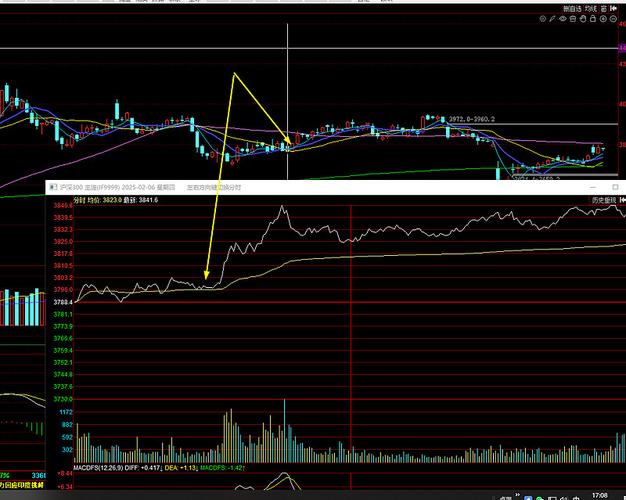Open the hexagon settings icon in chart toolbar
This screenshot has width=626, height=500.
[x=543, y=19]
